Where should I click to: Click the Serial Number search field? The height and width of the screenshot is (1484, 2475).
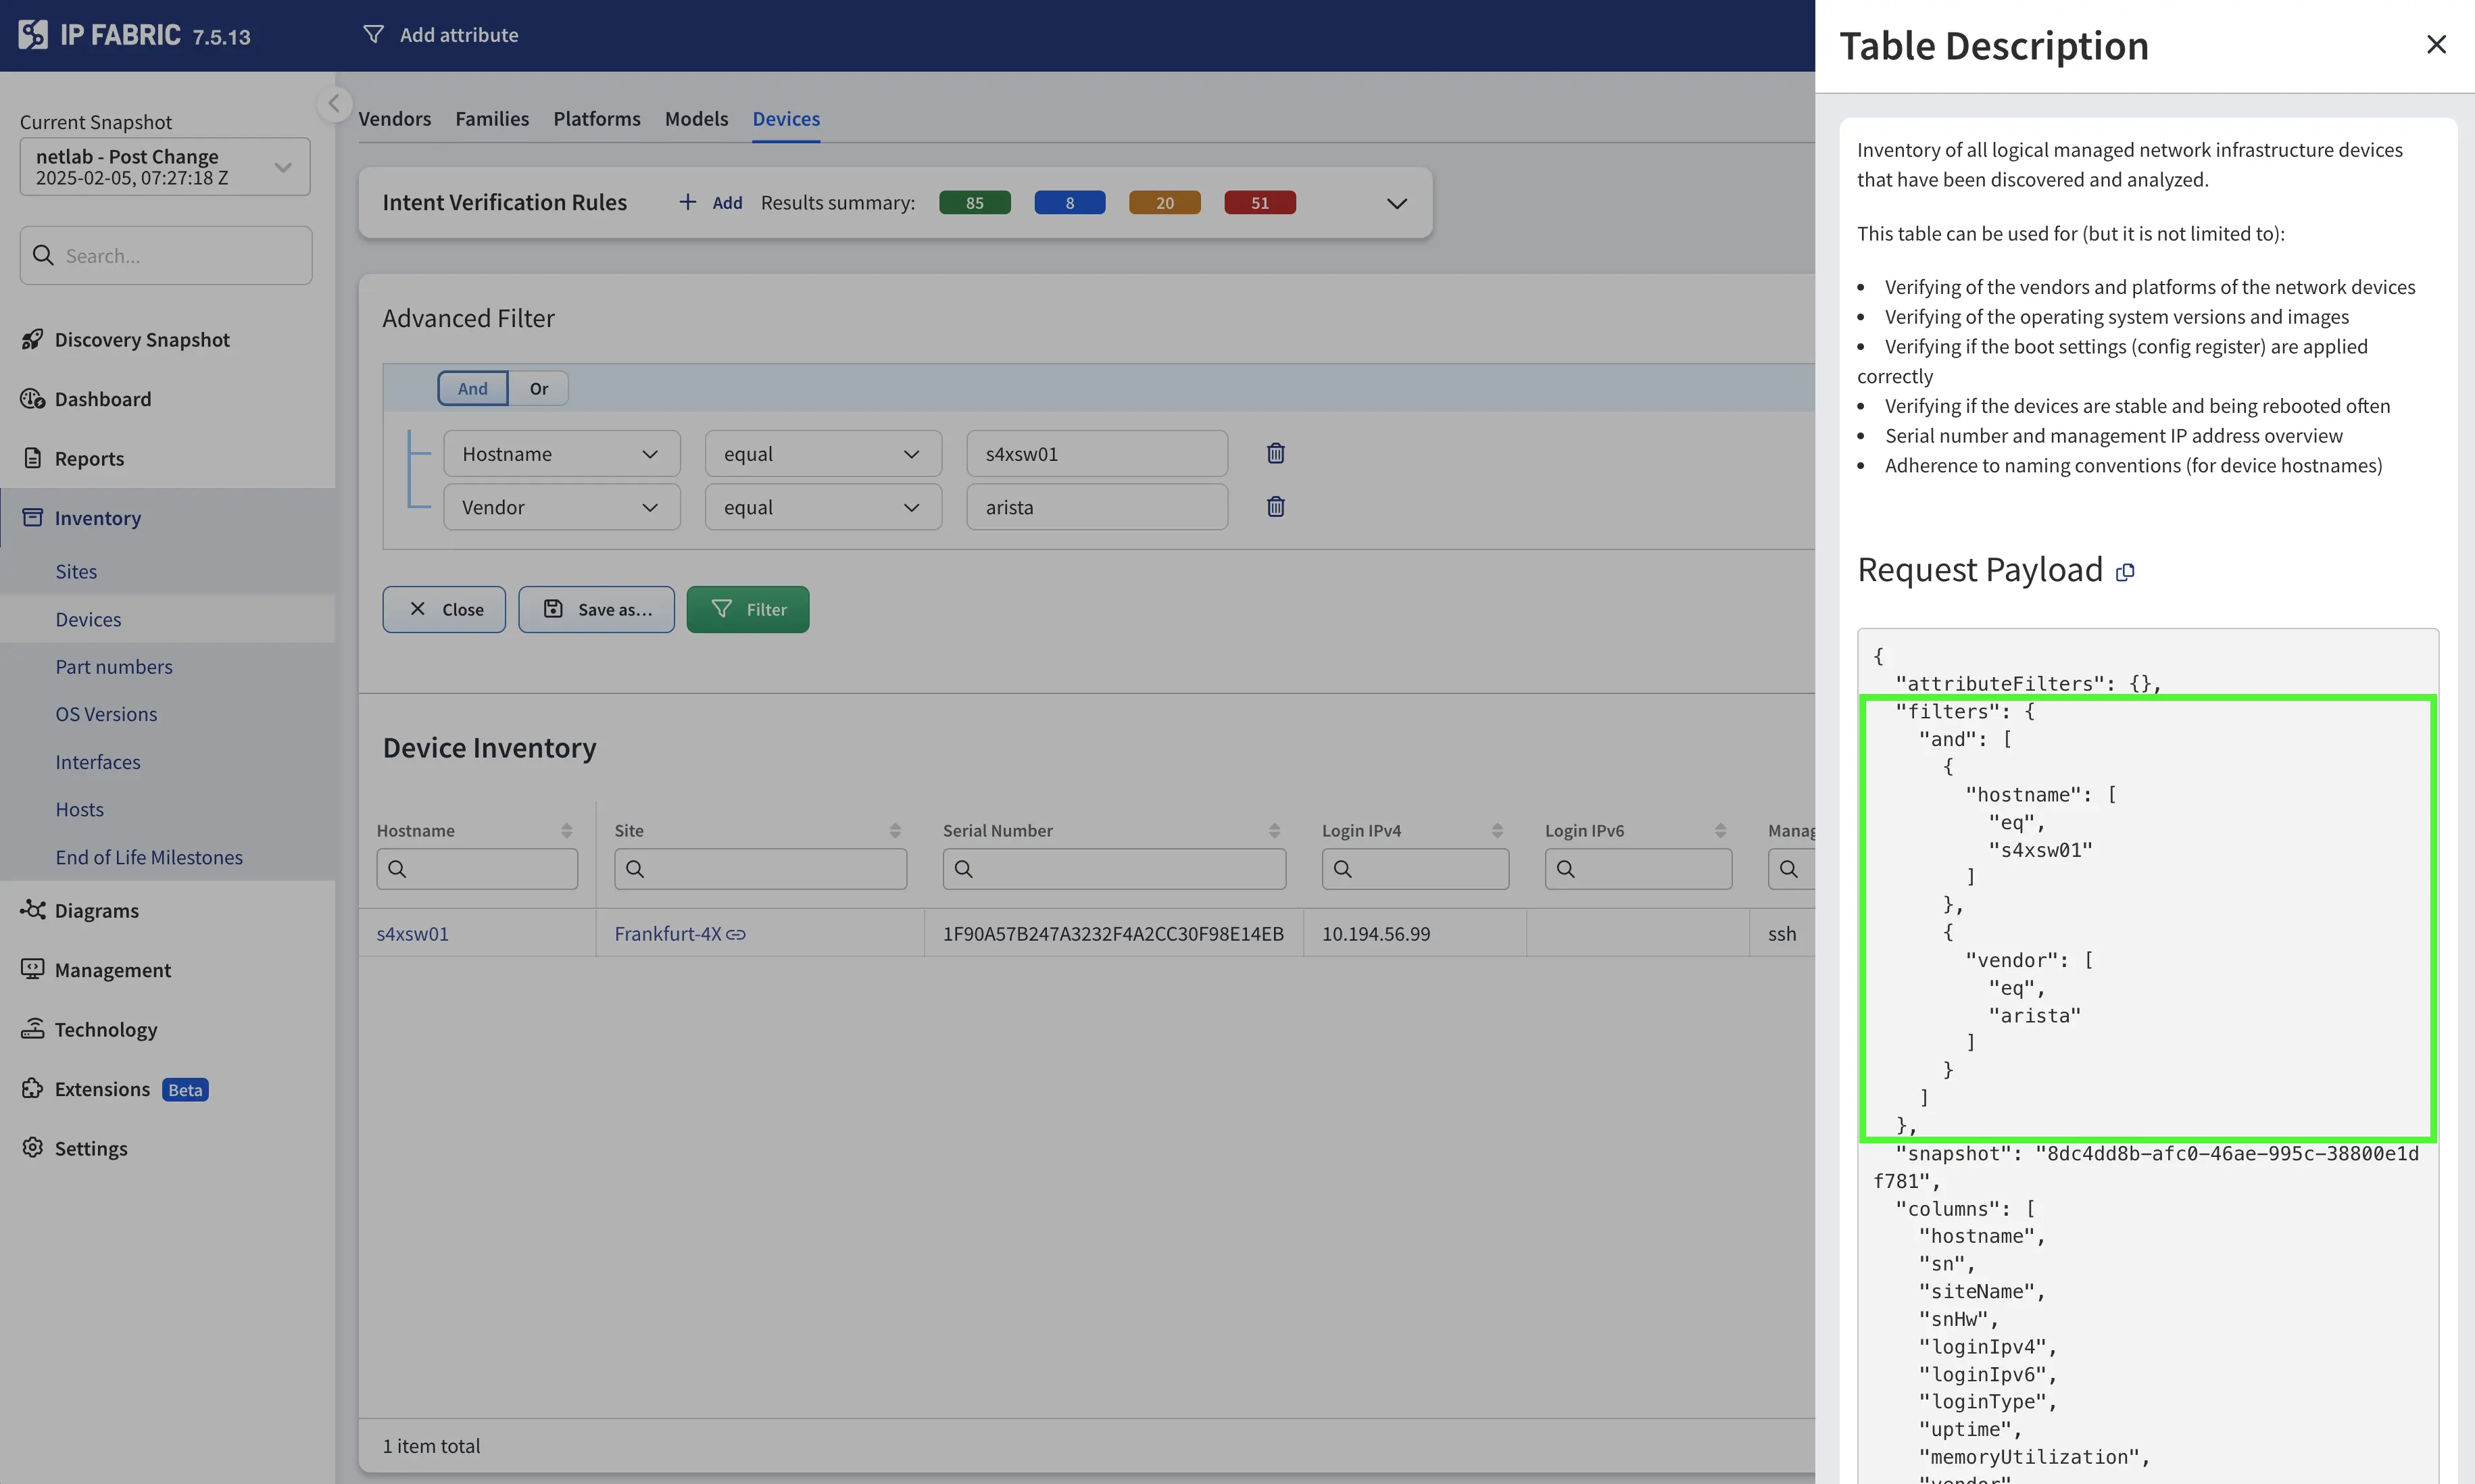coord(1113,868)
